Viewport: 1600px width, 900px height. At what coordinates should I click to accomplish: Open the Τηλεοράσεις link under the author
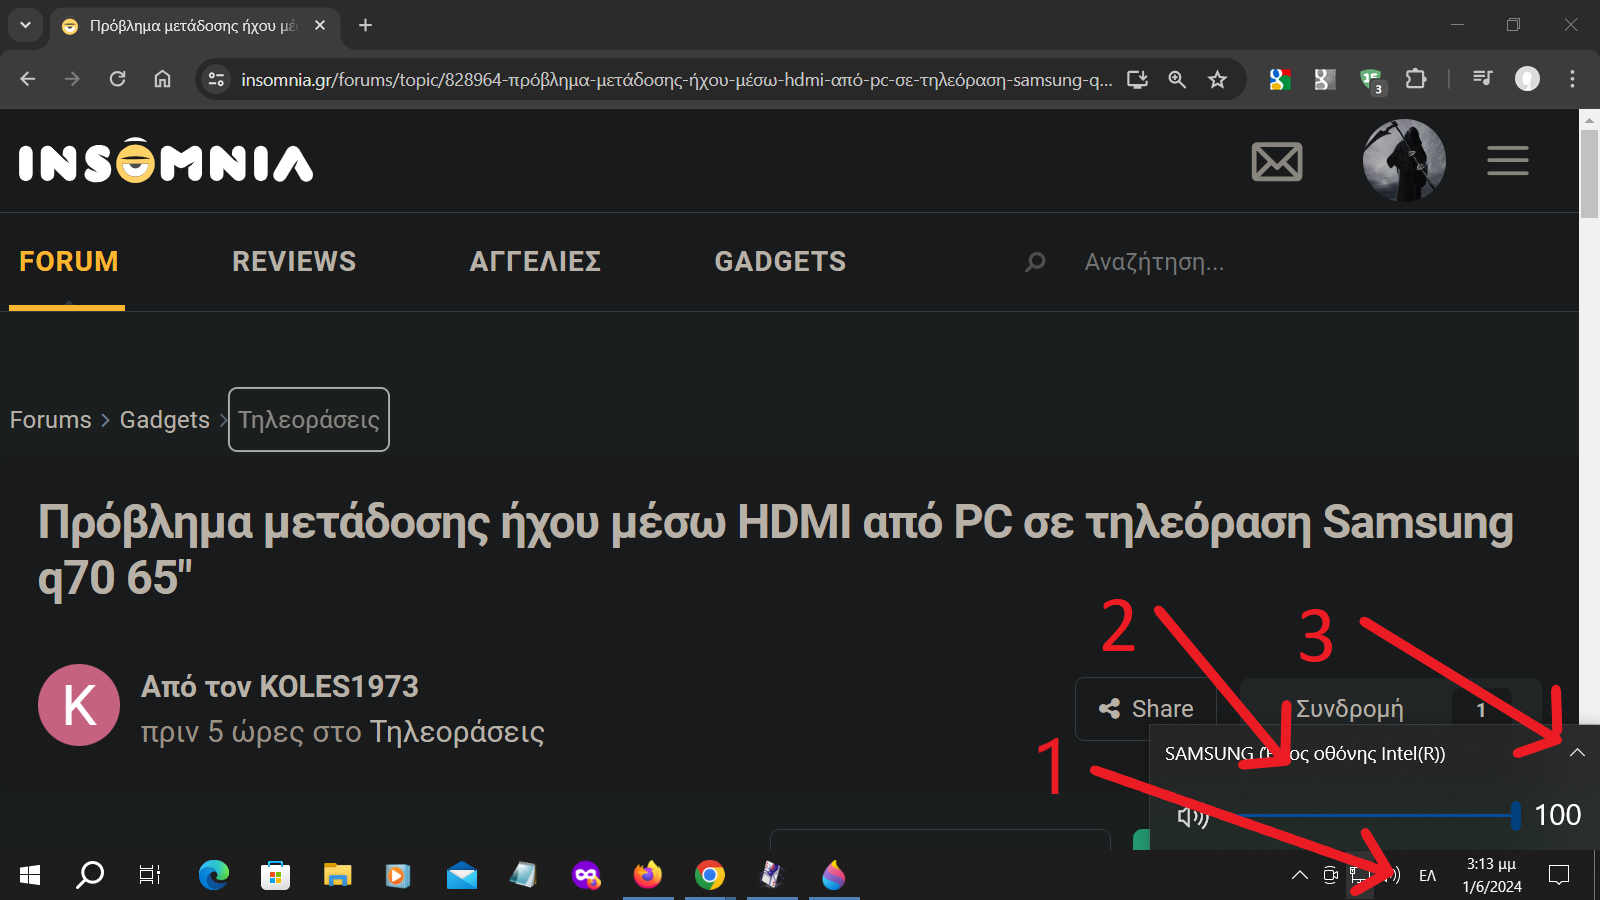pyautogui.click(x=457, y=732)
